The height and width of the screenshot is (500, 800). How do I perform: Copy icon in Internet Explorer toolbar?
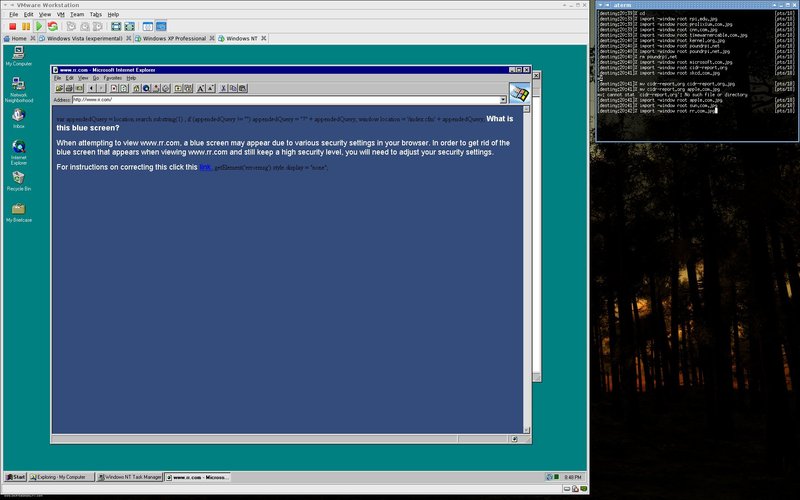coord(233,88)
